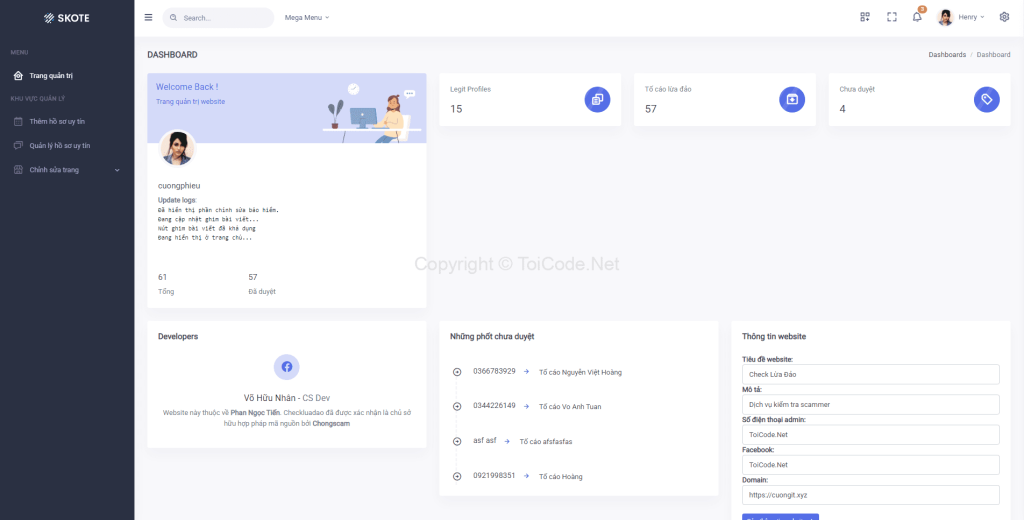Click the Chỉnh sửa trang store icon
Image resolution: width=1024 pixels, height=520 pixels.
[x=18, y=170]
